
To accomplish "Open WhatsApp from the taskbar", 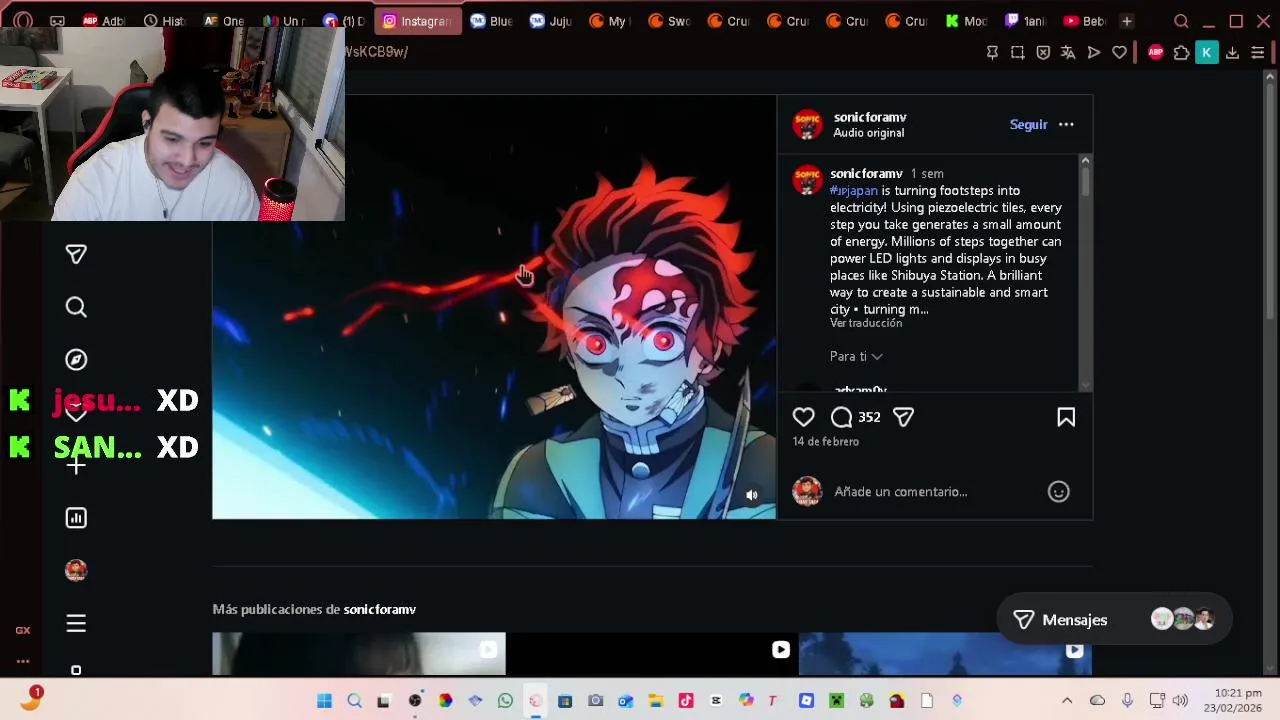I will (x=505, y=701).
